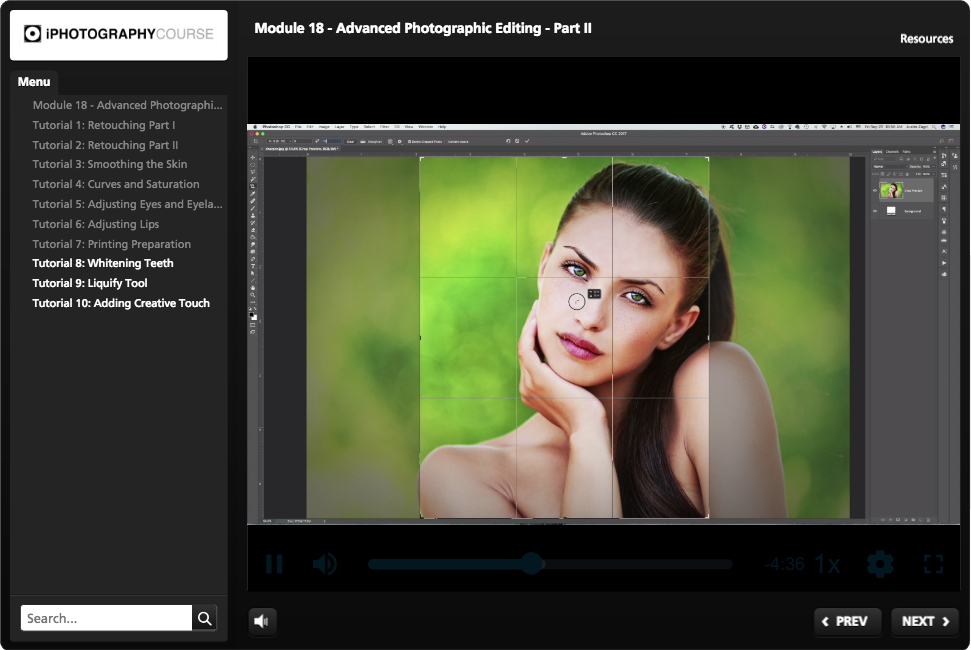Switch to the Channels panel tab
Viewport: 971px width, 650px height.
coord(892,151)
